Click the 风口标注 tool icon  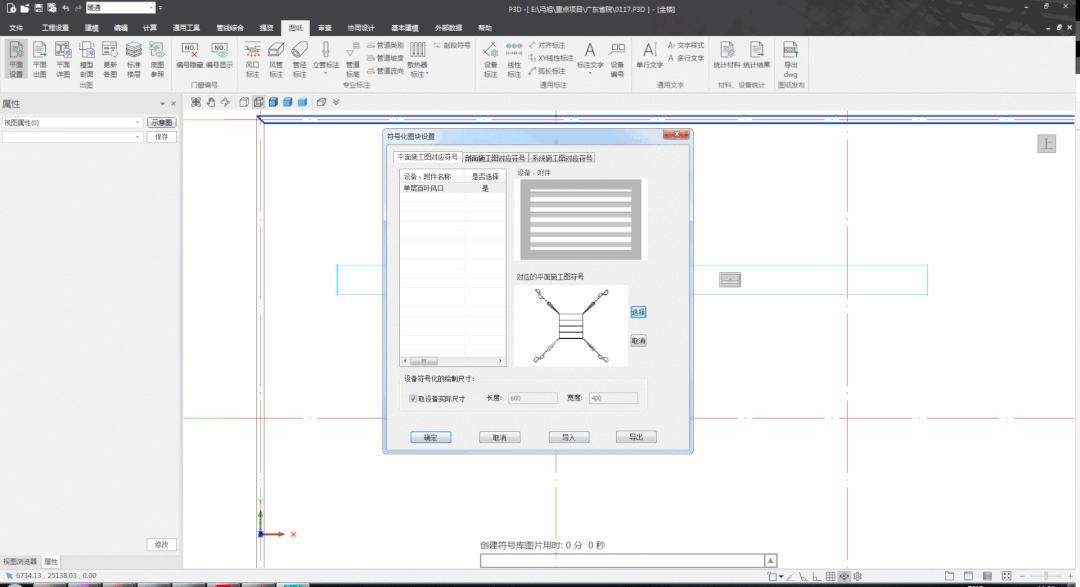pos(252,58)
